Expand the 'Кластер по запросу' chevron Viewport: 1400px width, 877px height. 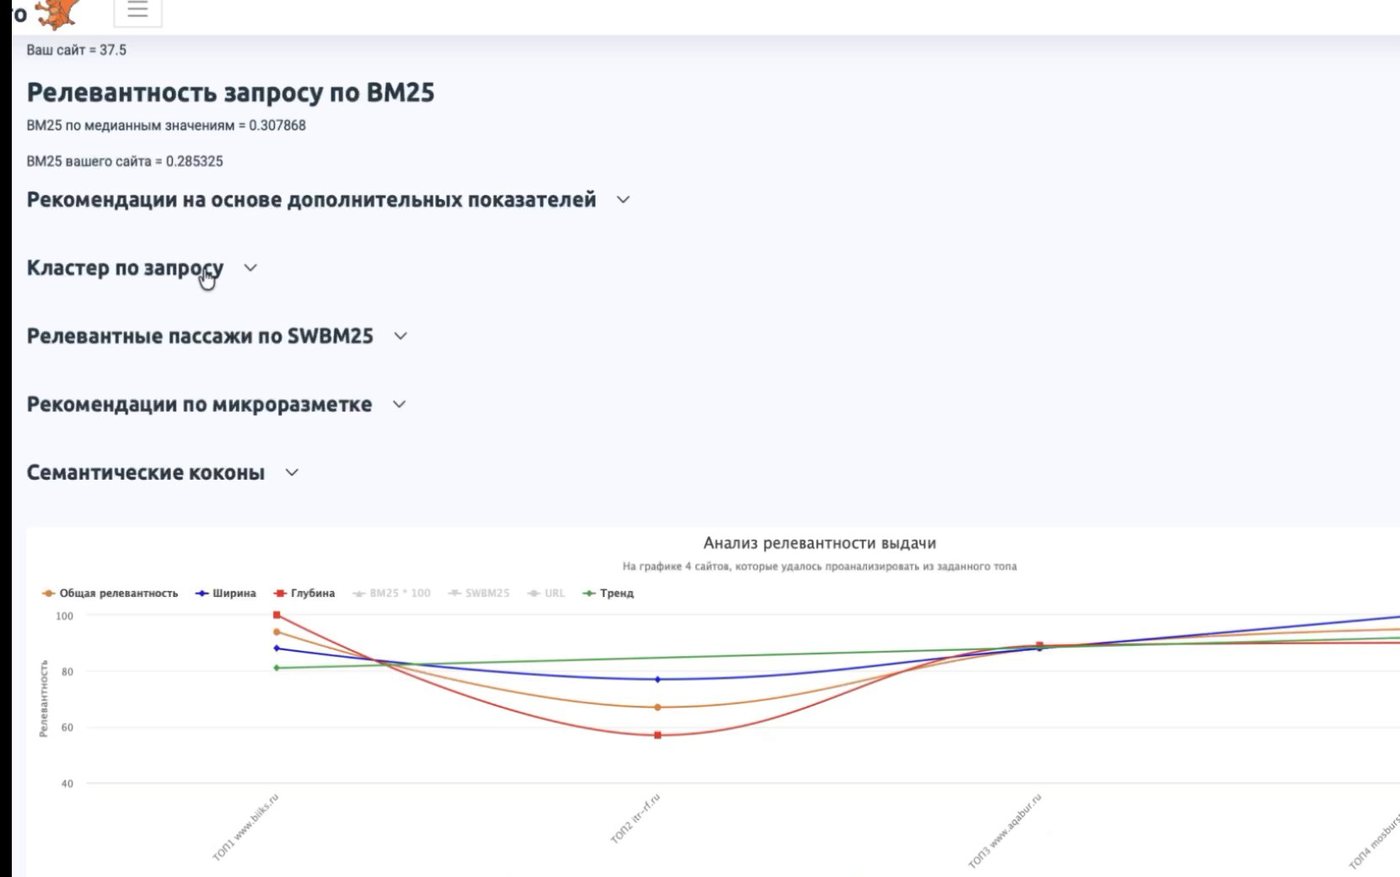click(x=250, y=268)
